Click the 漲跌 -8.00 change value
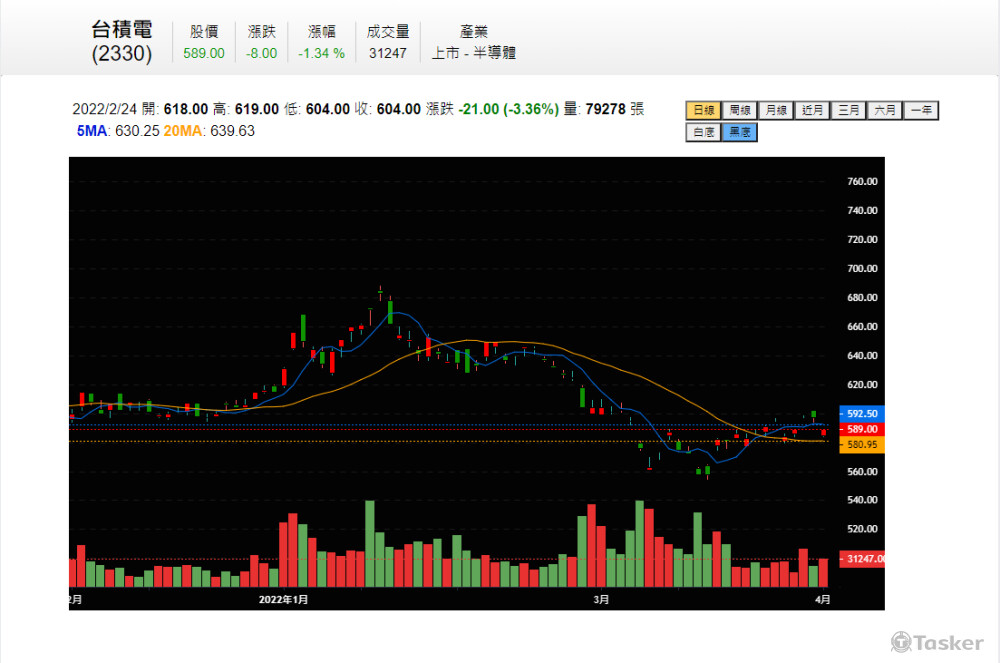 261,54
